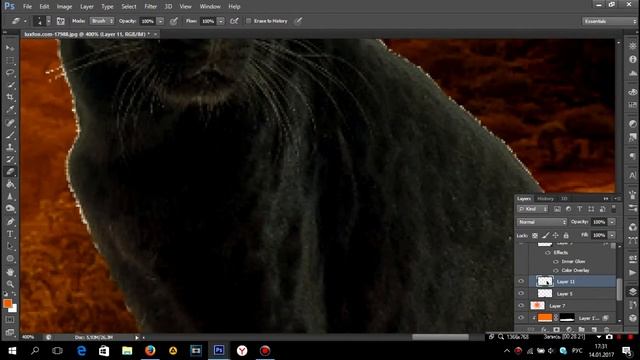The width and height of the screenshot is (640, 360).
Task: Open the Layer menu
Action: (x=87, y=7)
